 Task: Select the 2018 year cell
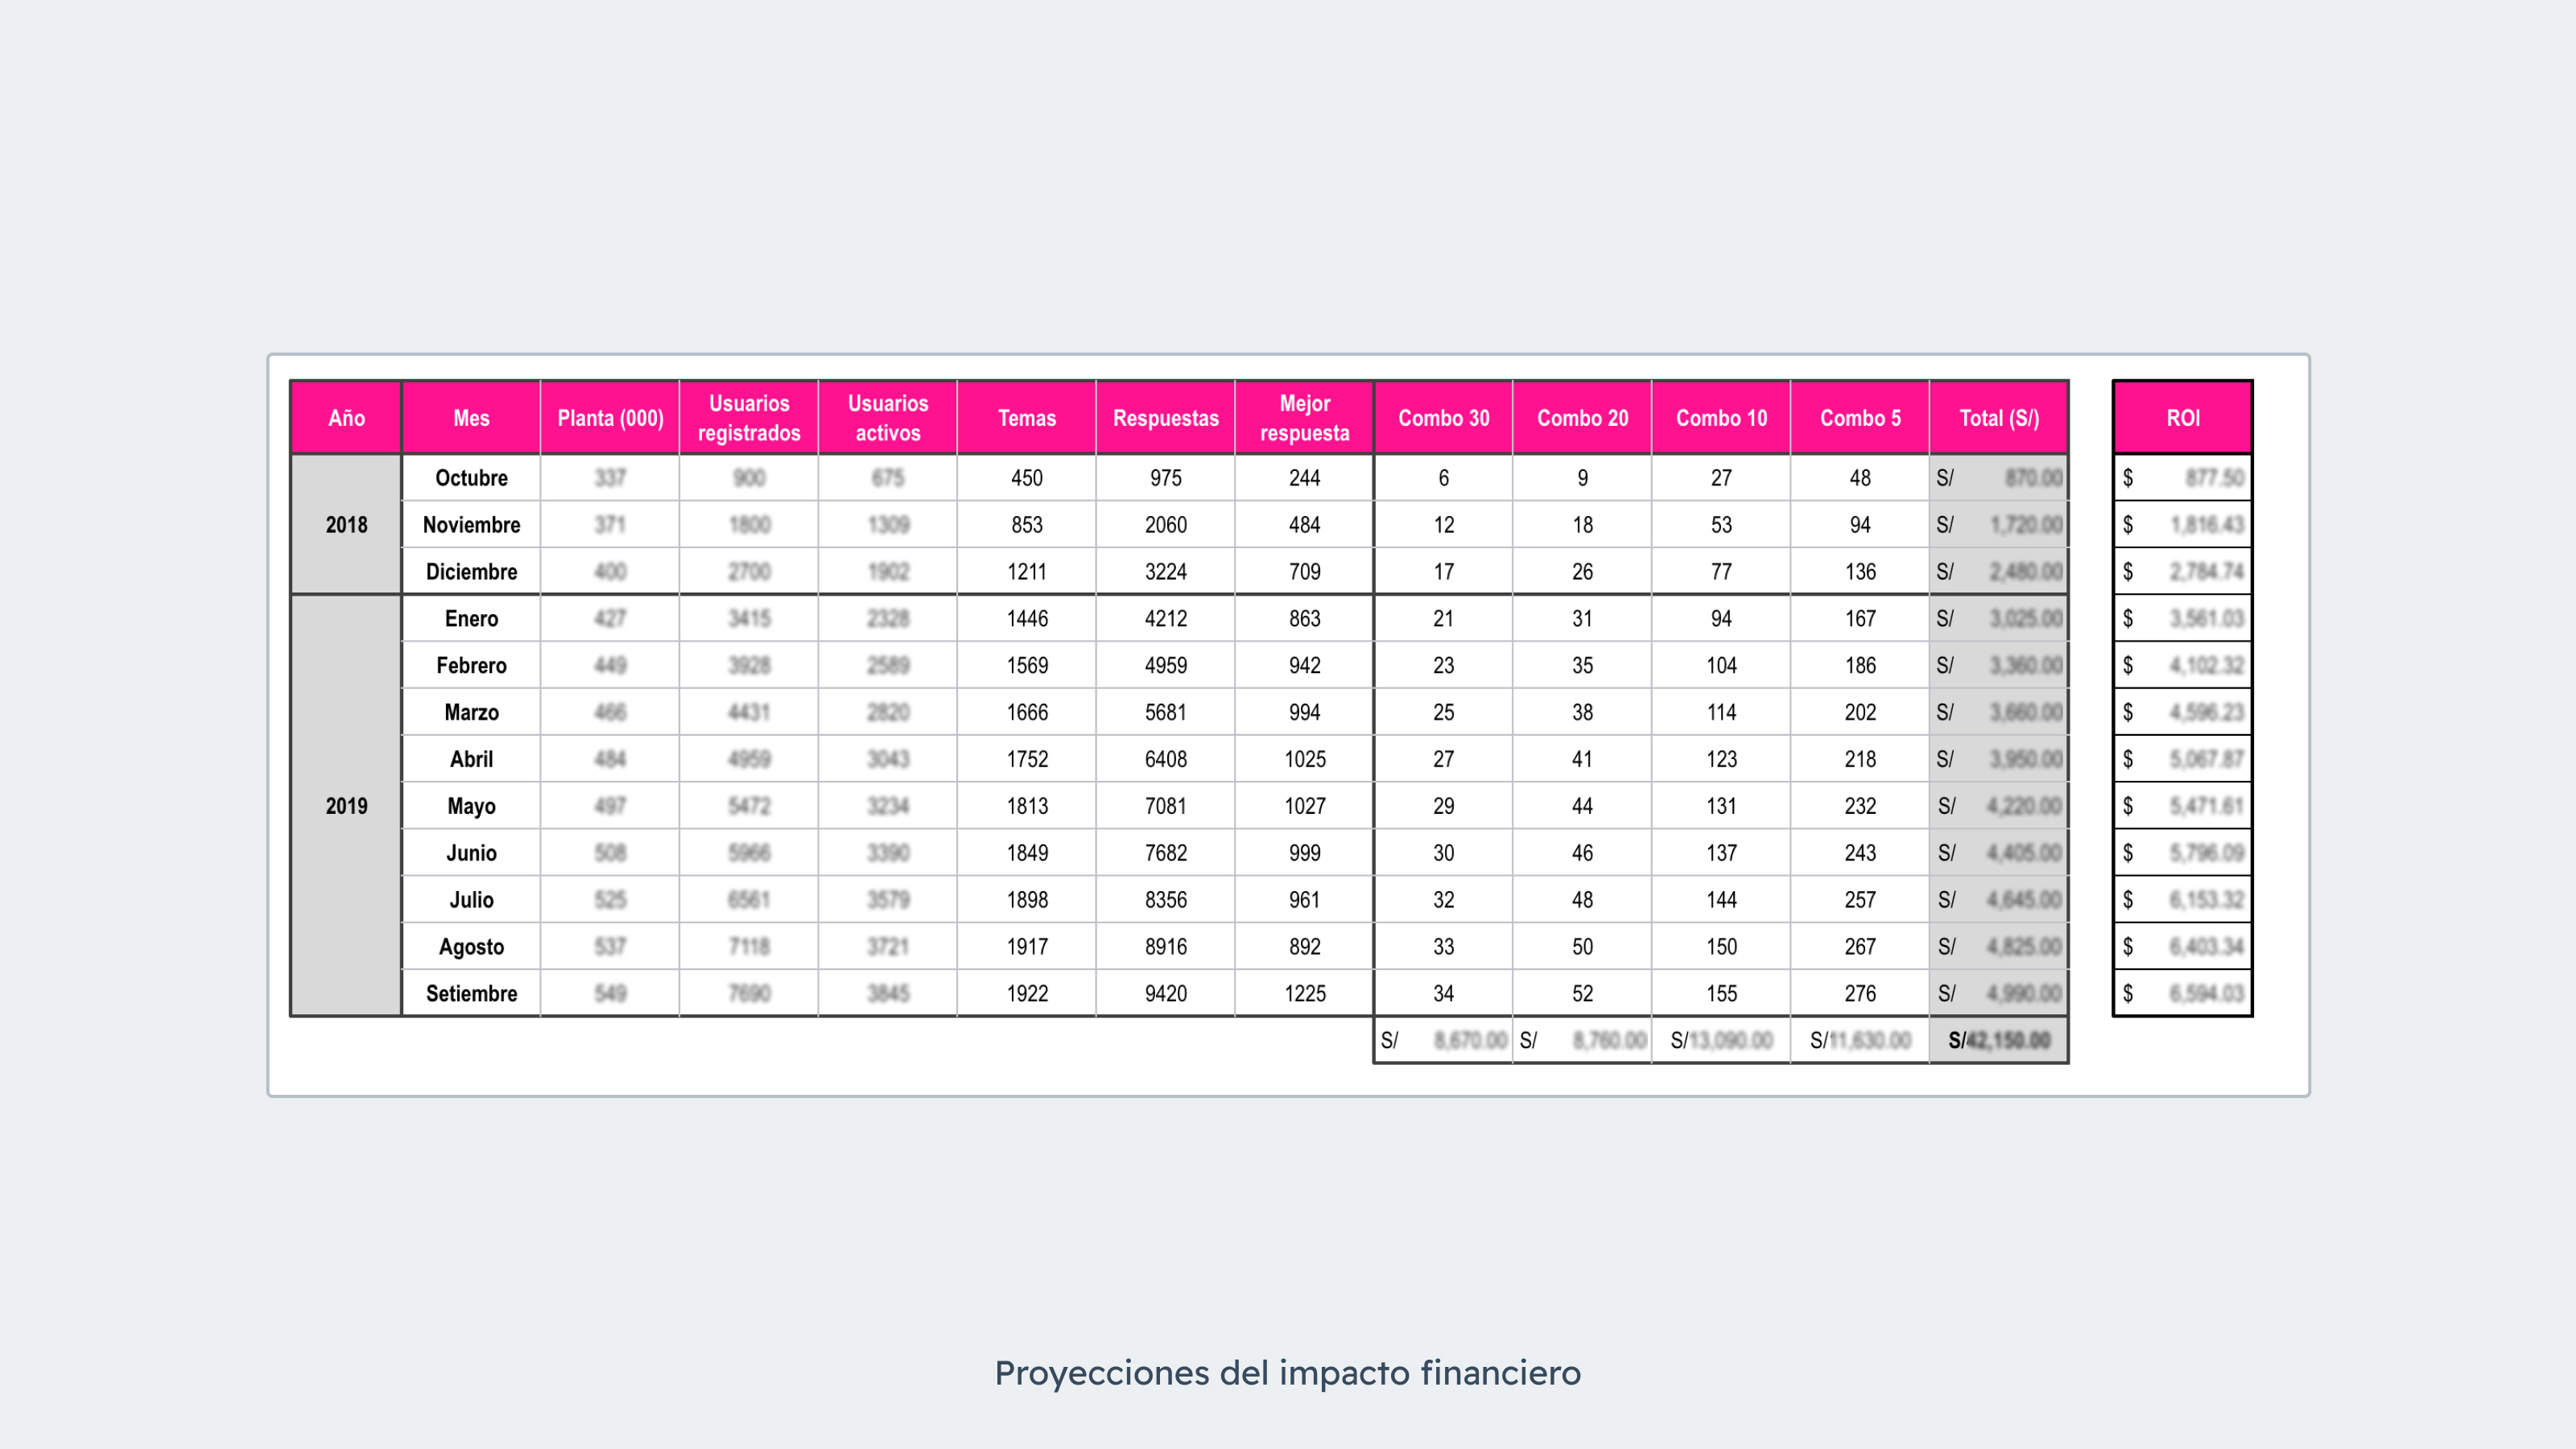click(x=345, y=524)
